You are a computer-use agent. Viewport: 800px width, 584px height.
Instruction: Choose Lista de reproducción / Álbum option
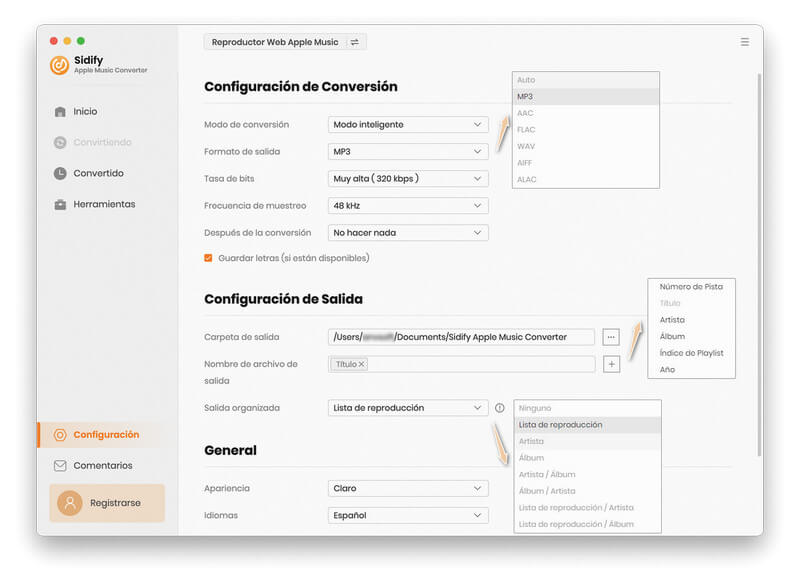(588, 524)
